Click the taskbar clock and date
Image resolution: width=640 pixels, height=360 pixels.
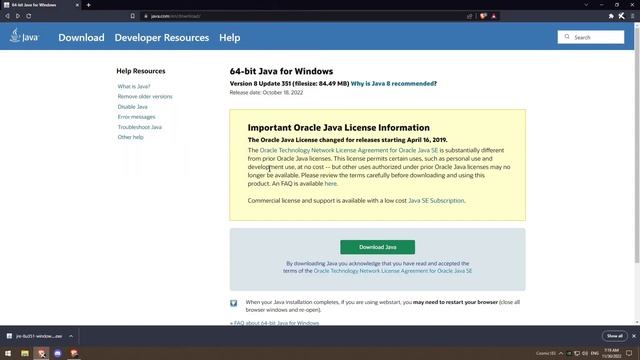coord(611,353)
